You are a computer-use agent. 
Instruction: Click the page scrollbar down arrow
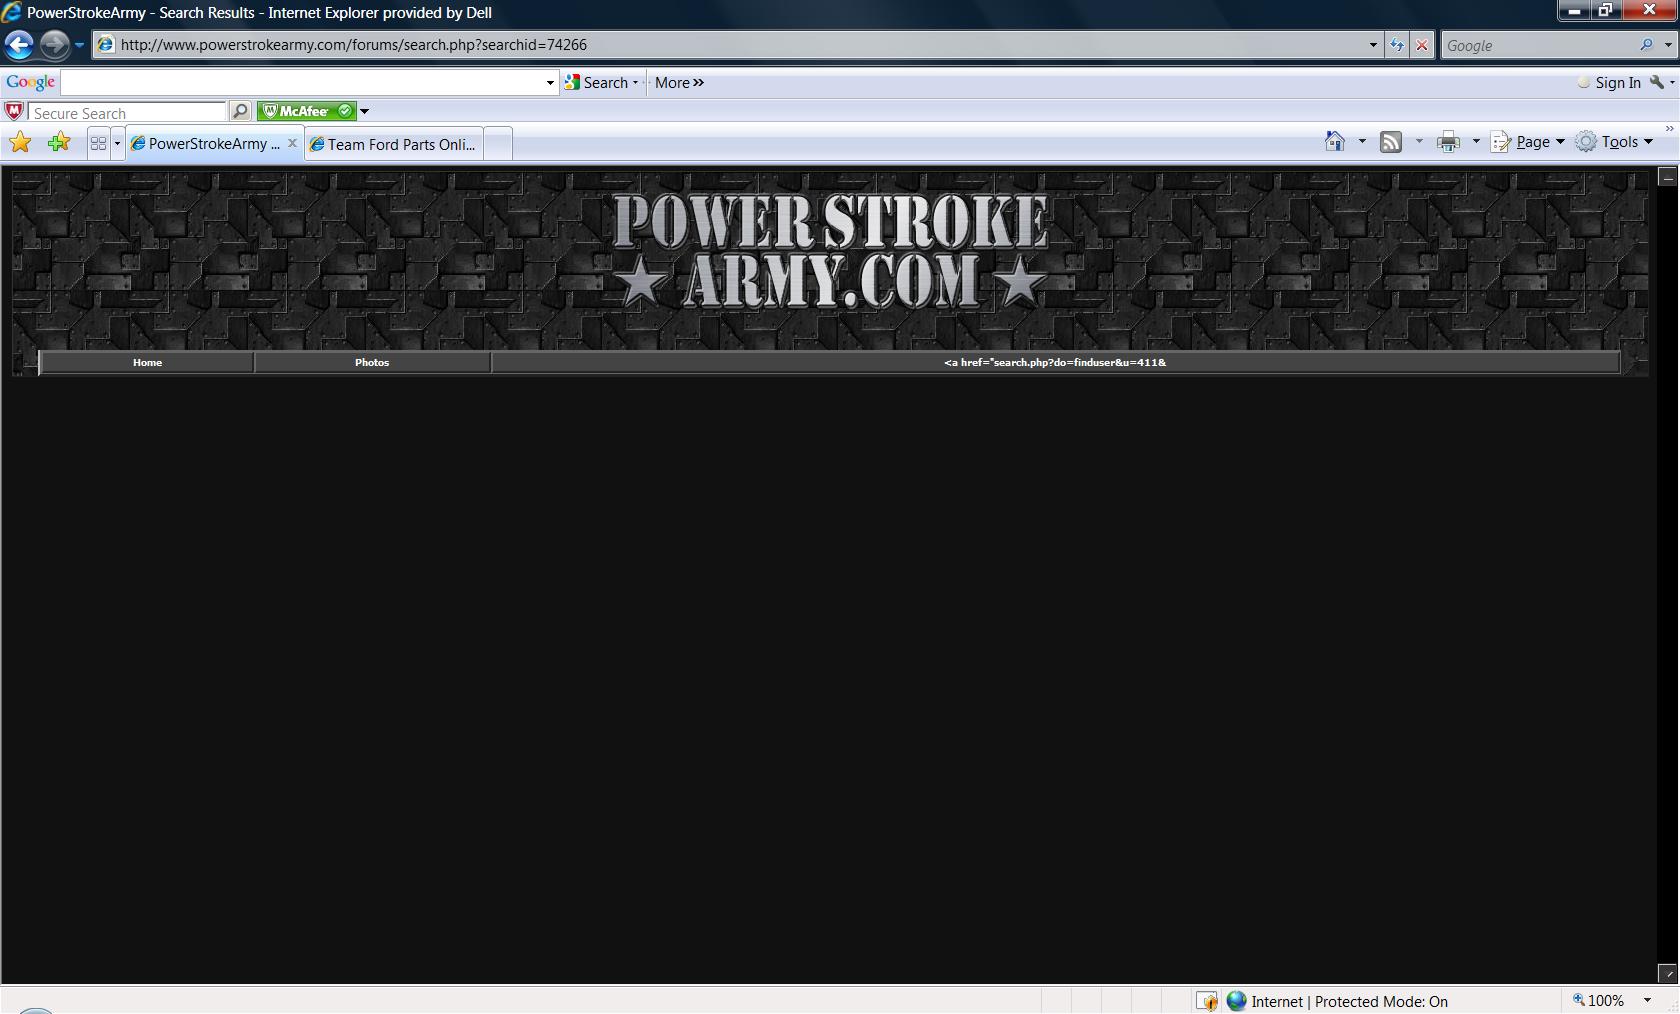(x=1667, y=973)
